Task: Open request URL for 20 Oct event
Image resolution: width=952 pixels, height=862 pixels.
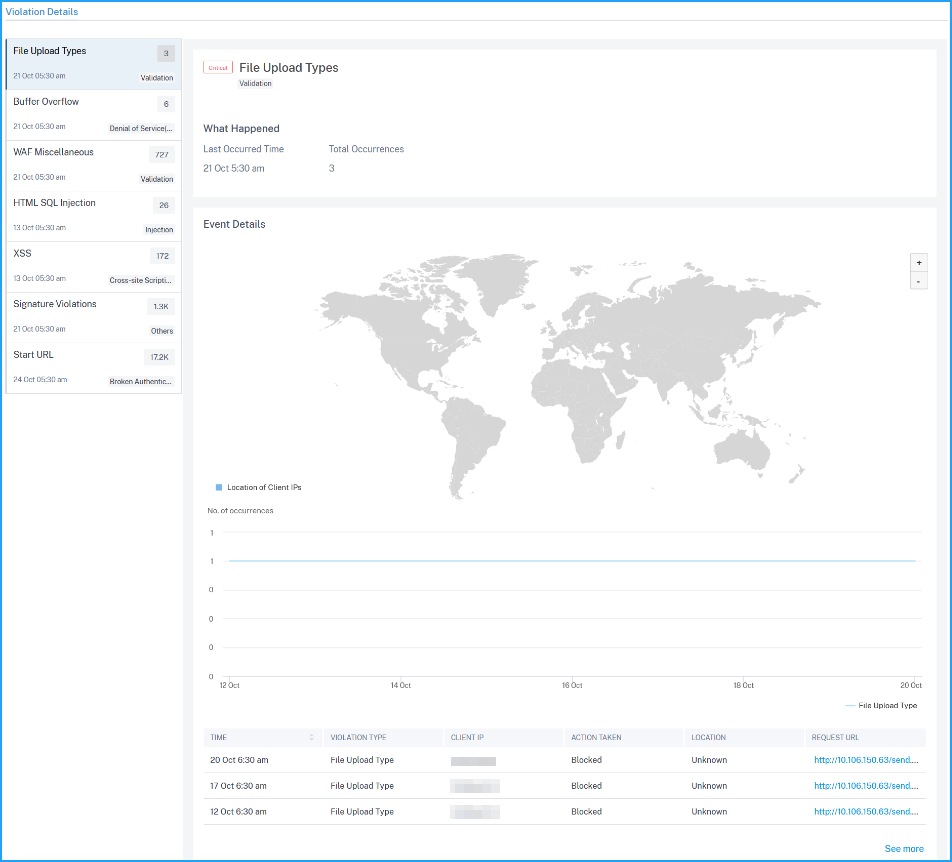Action: (x=866, y=760)
